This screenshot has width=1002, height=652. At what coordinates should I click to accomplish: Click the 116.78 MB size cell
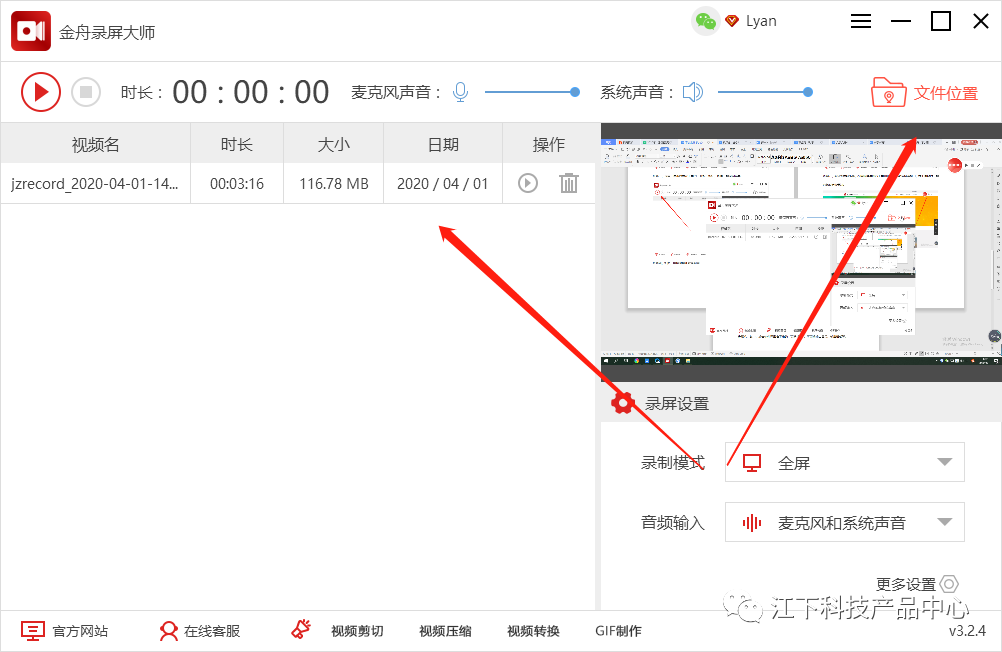click(x=334, y=183)
